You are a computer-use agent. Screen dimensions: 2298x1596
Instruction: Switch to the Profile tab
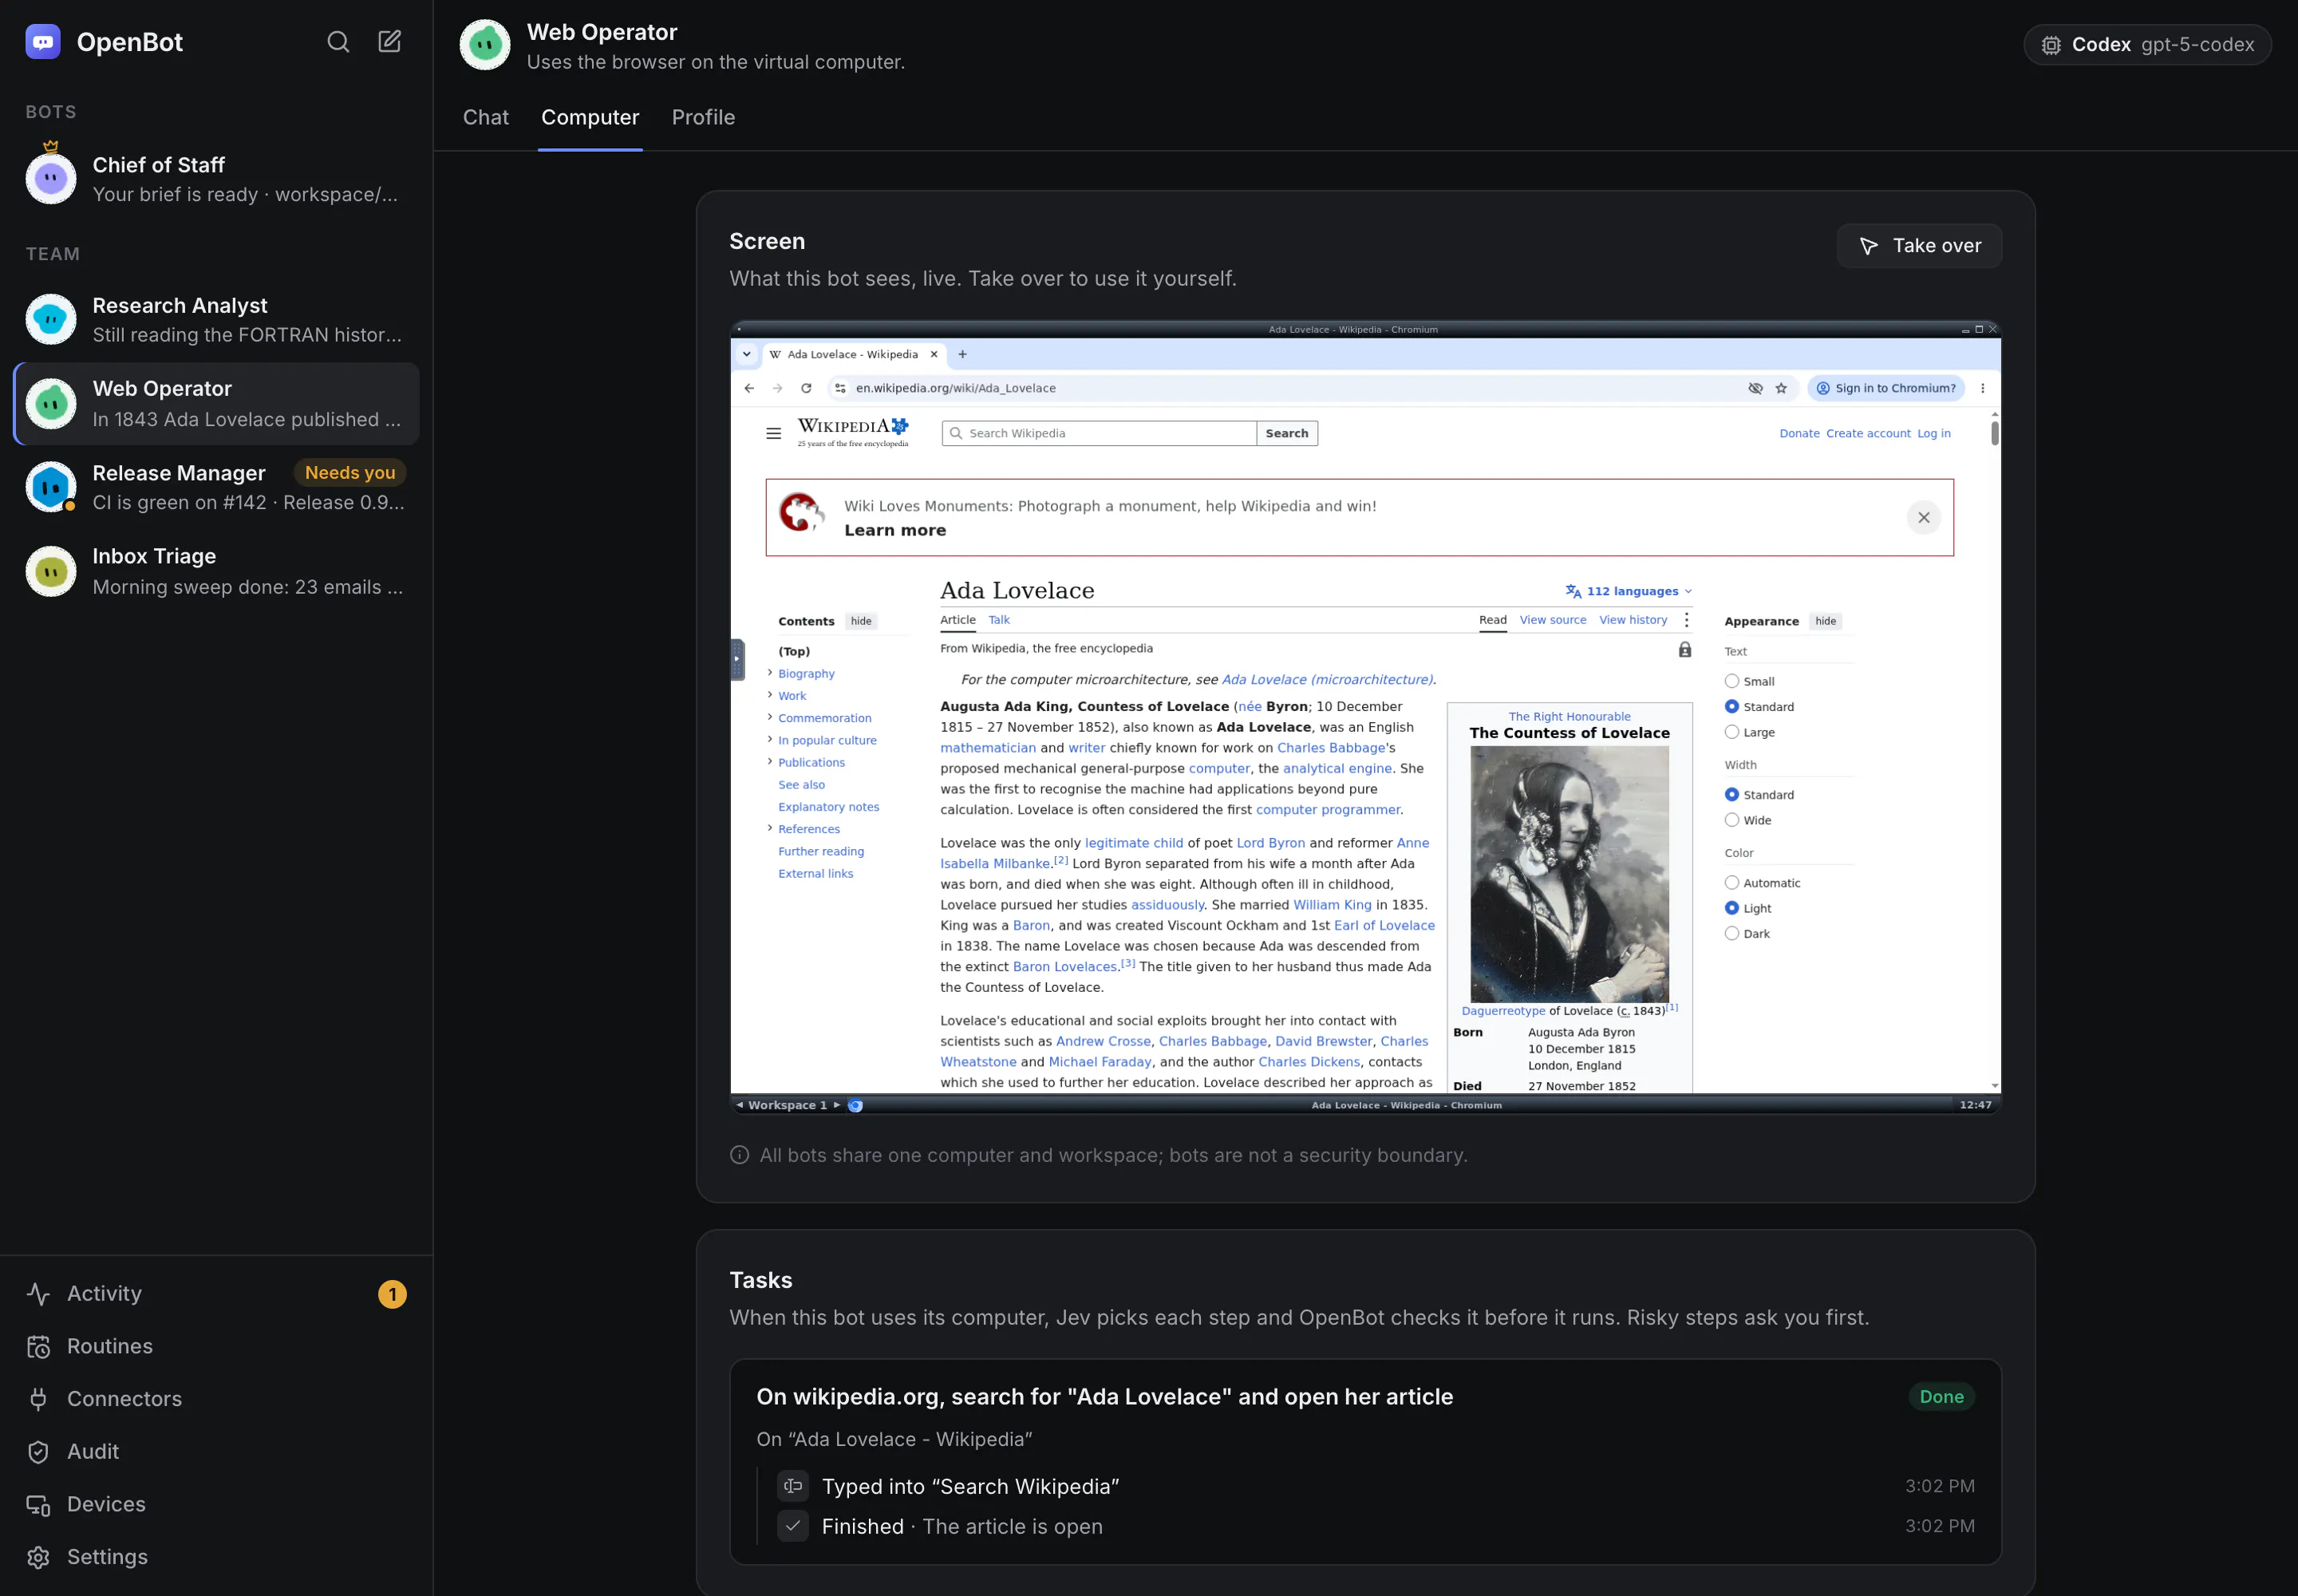tap(703, 117)
